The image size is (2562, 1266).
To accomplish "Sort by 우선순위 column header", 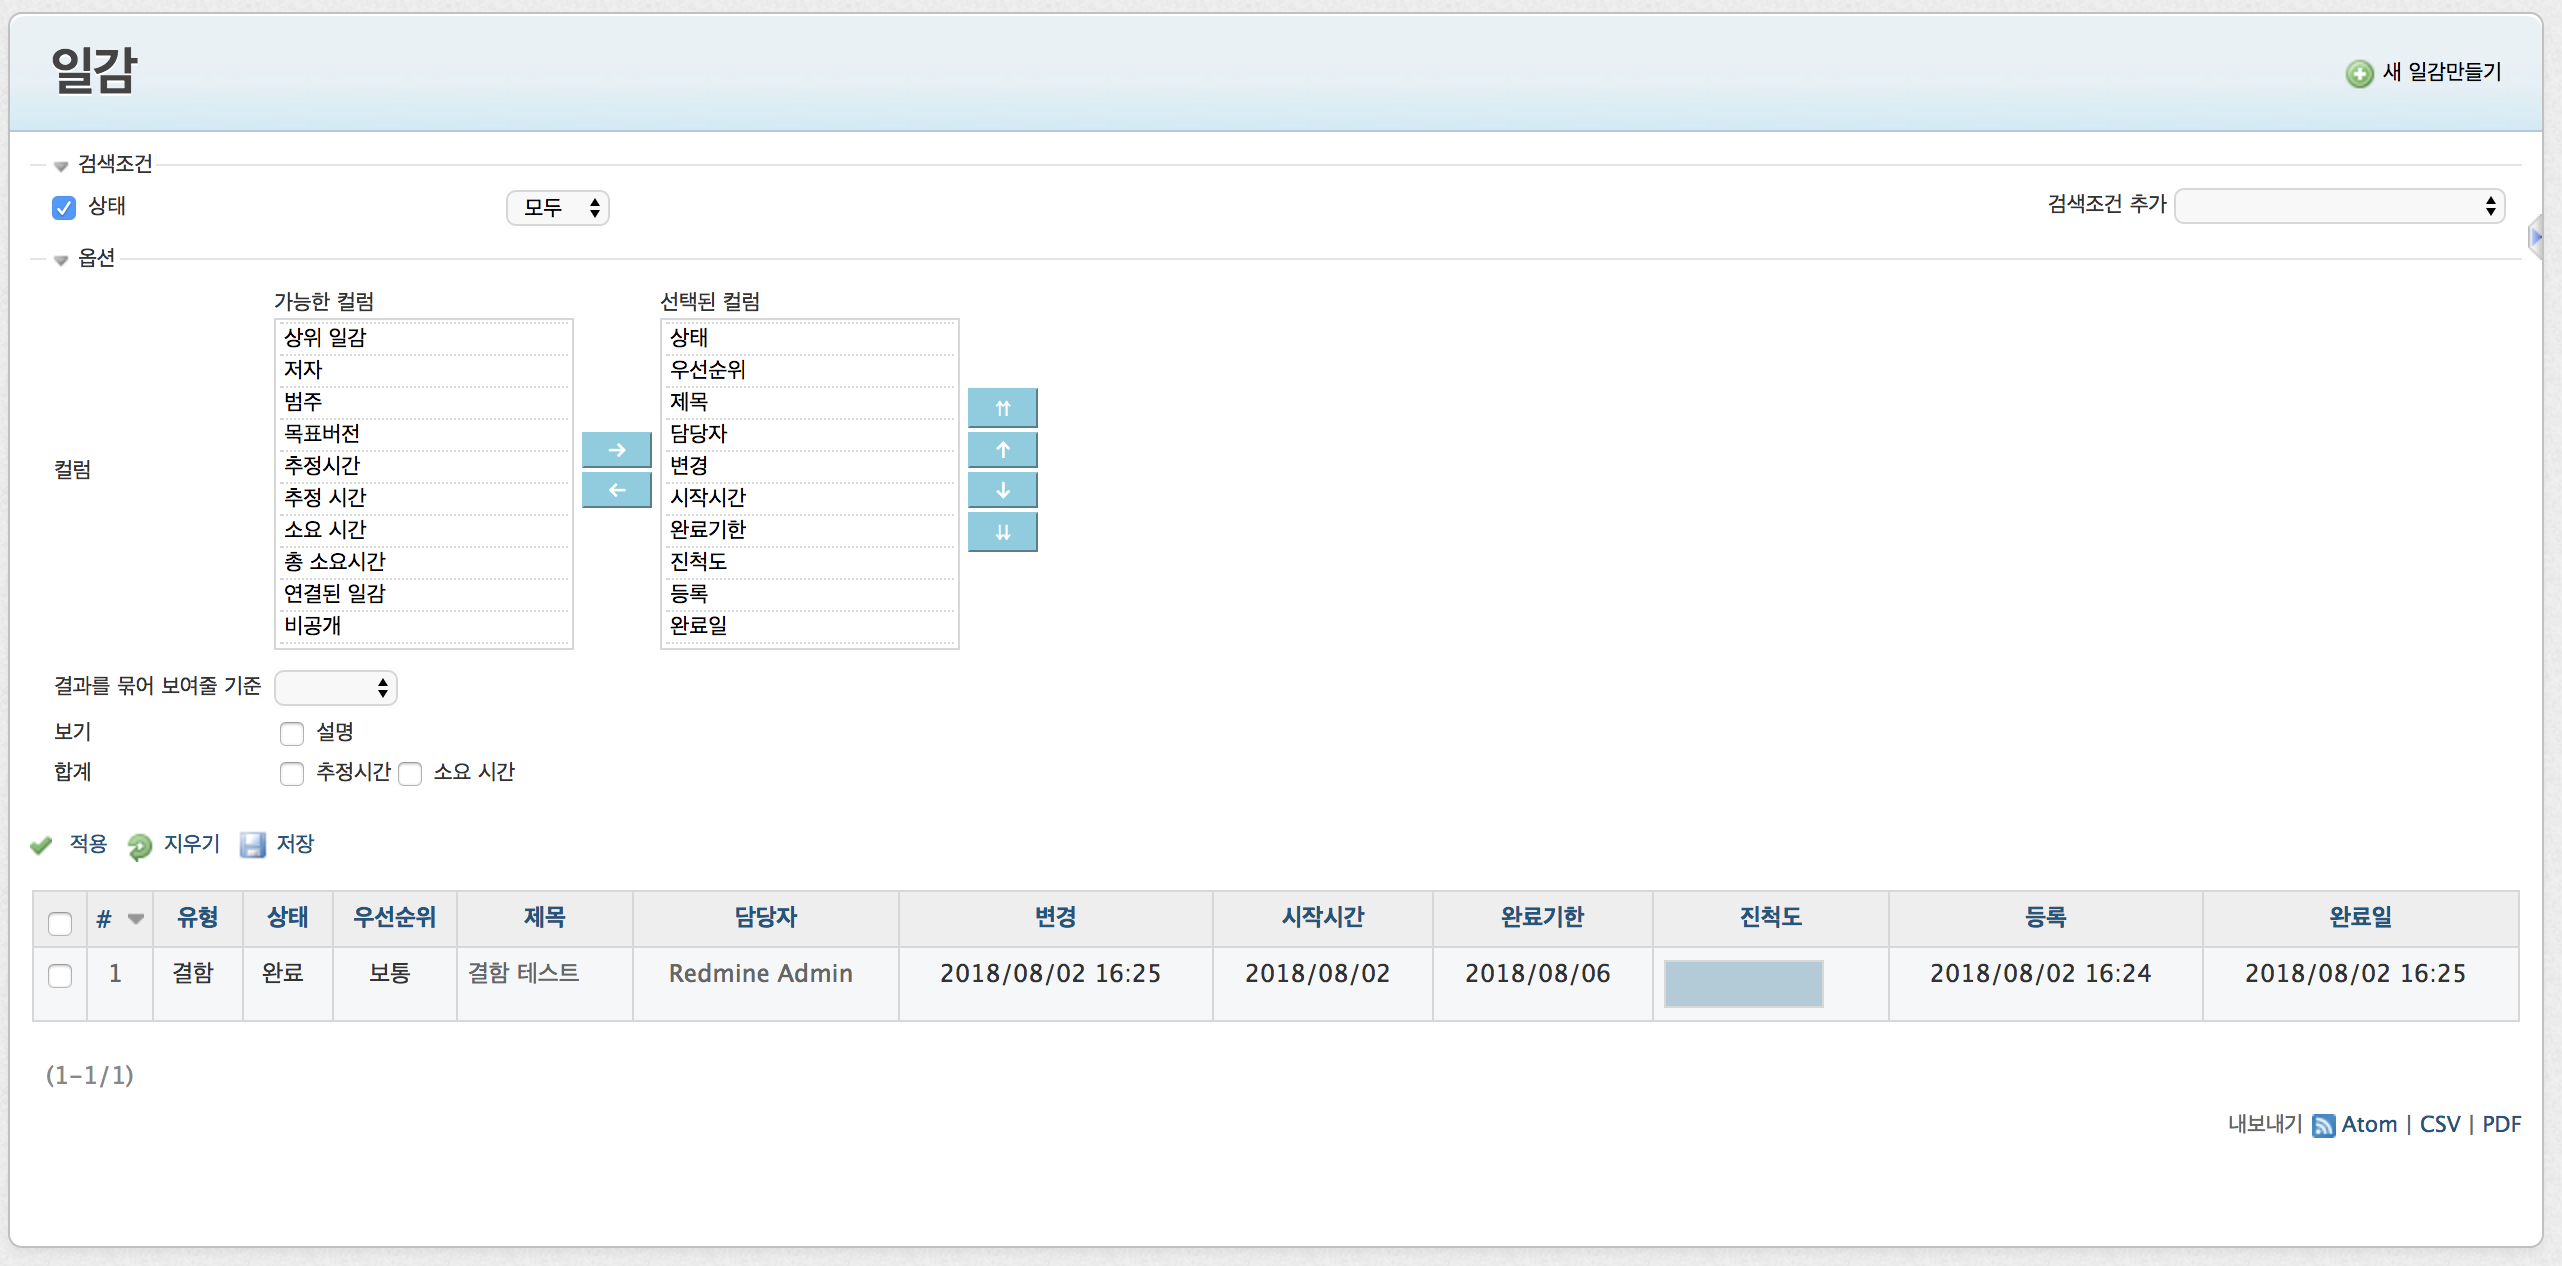I will point(394,917).
